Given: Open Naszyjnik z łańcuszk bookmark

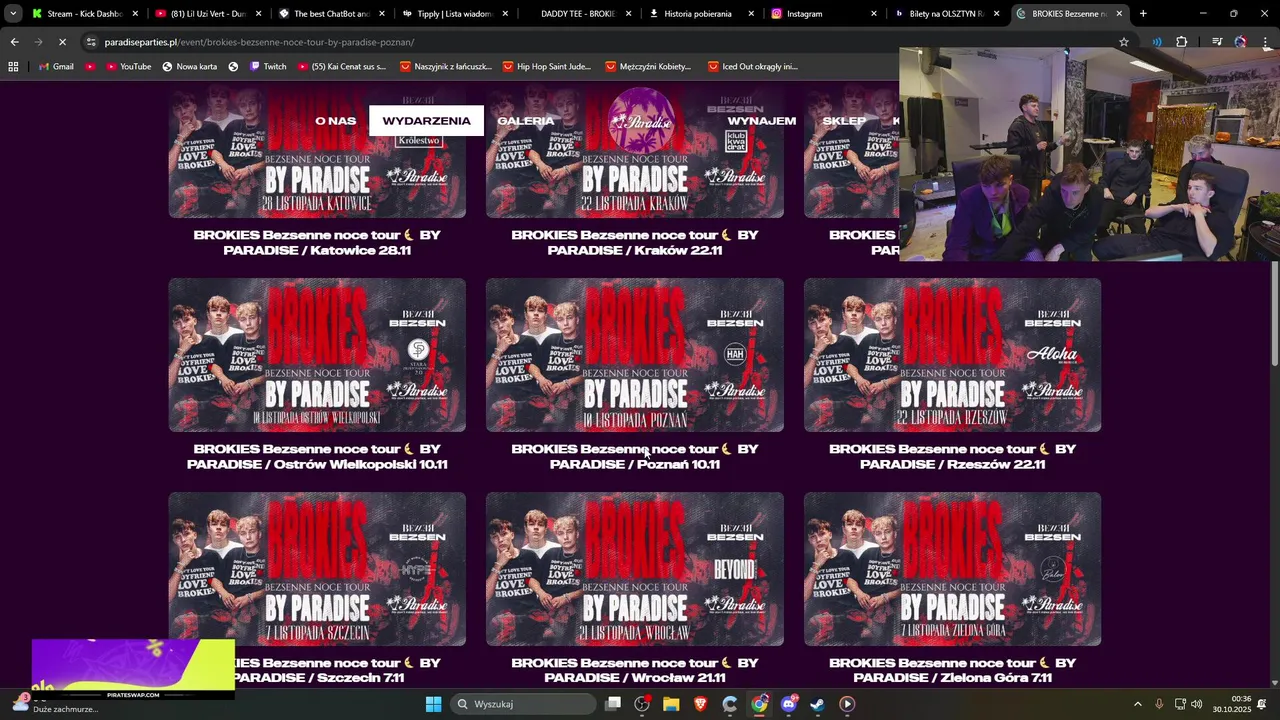Looking at the screenshot, I should (x=445, y=66).
